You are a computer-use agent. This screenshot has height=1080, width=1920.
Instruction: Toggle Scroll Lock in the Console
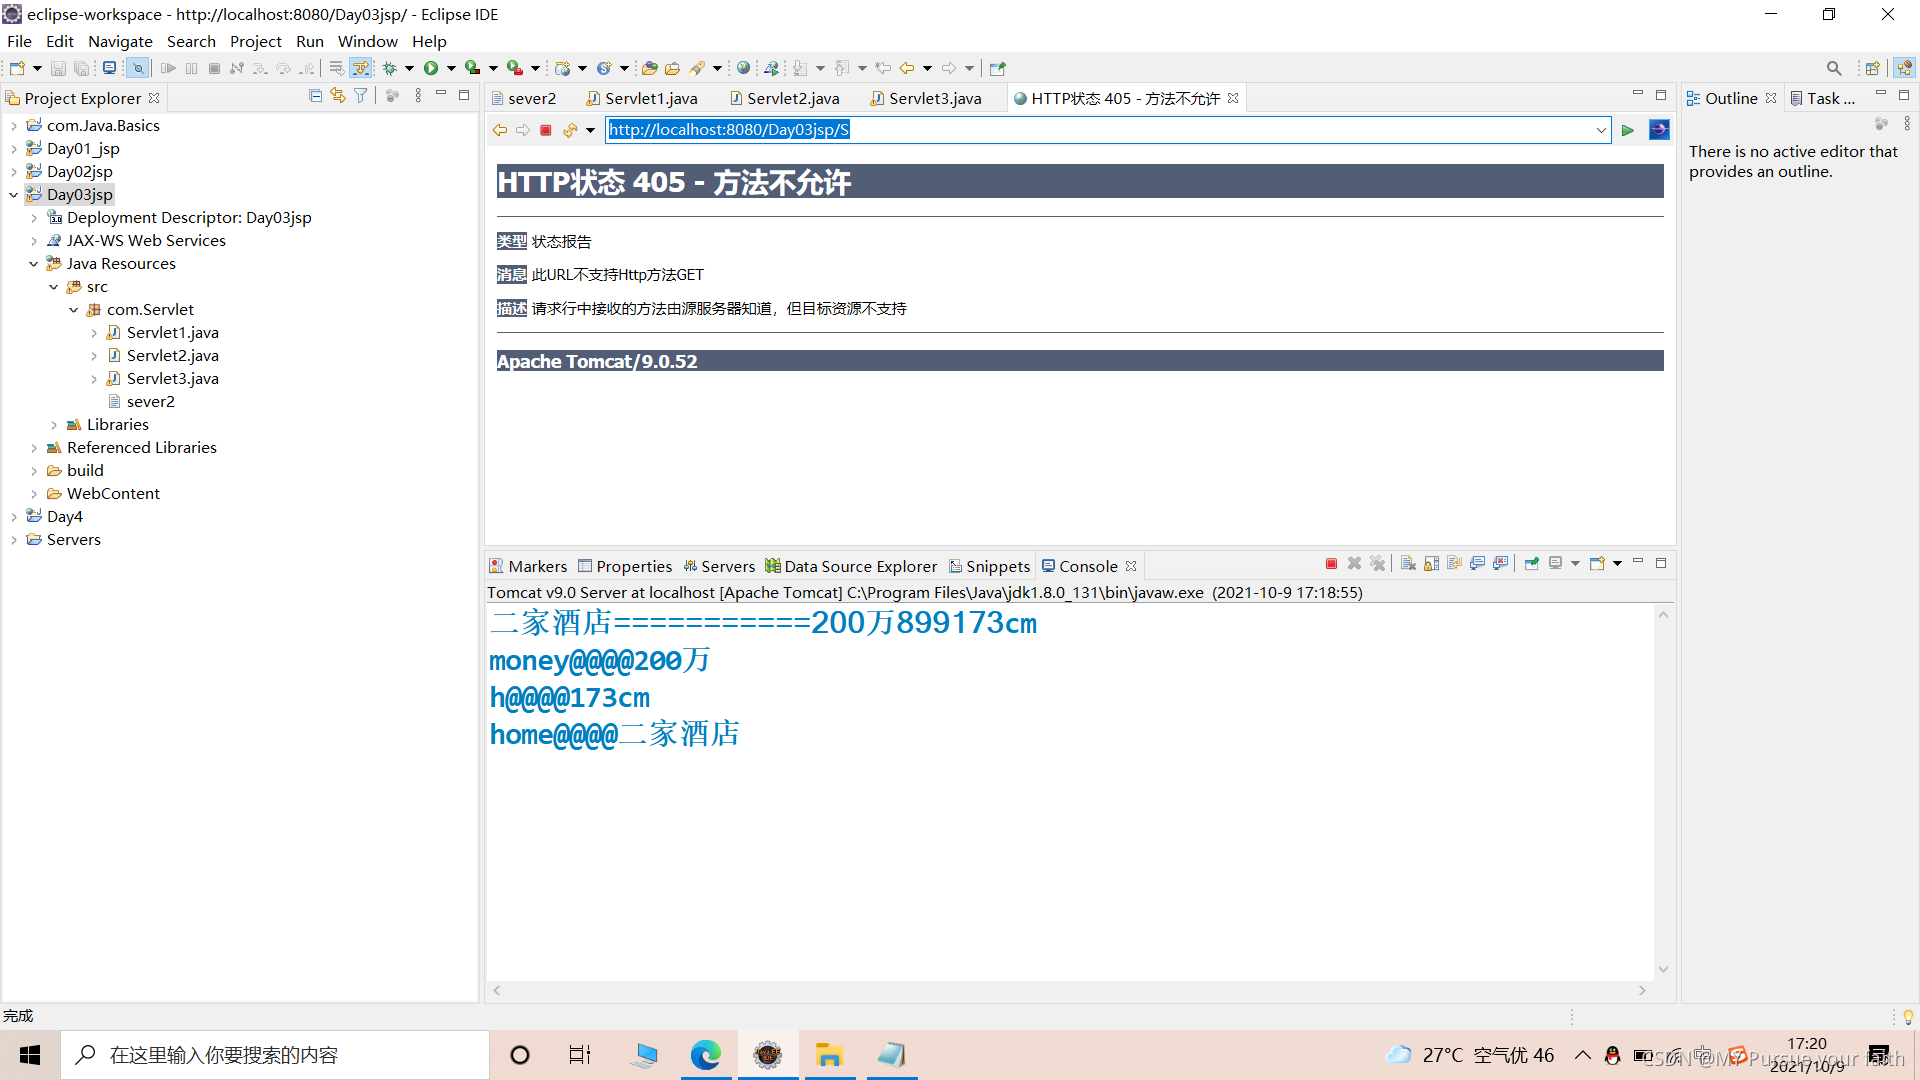[1431, 564]
